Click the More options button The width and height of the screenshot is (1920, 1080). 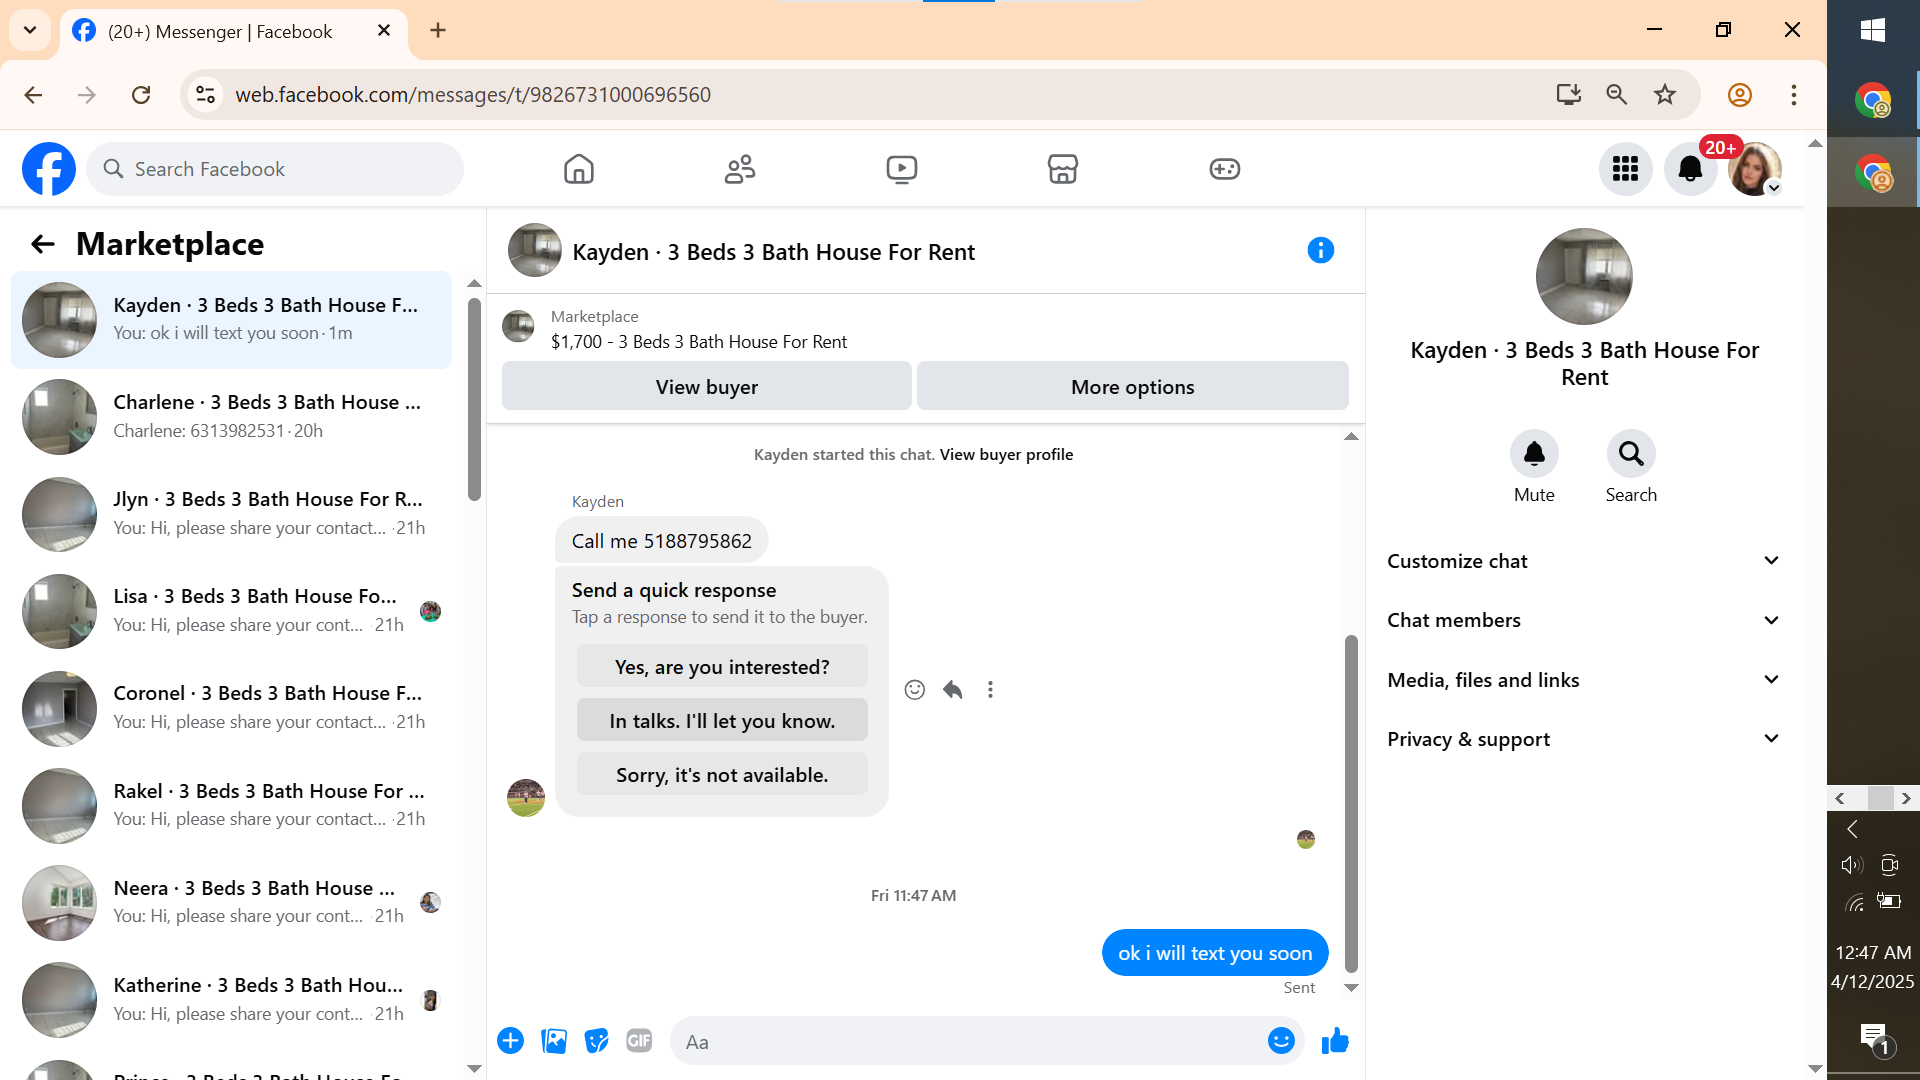click(1133, 386)
